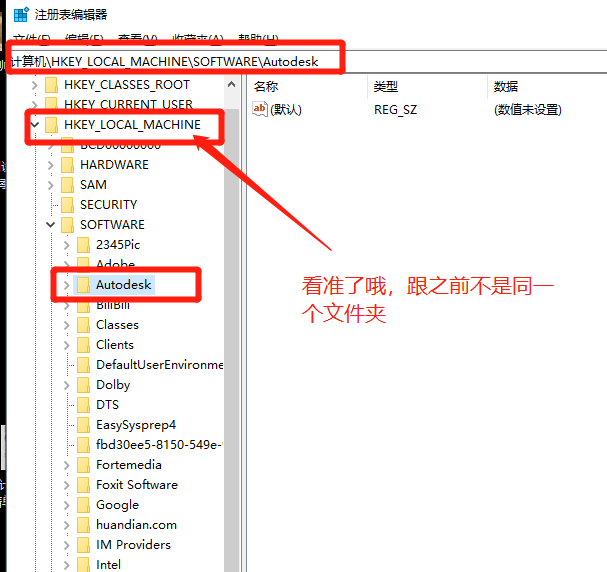This screenshot has height=572, width=607.
Task: Select the IM Providers tree label
Action: point(133,545)
